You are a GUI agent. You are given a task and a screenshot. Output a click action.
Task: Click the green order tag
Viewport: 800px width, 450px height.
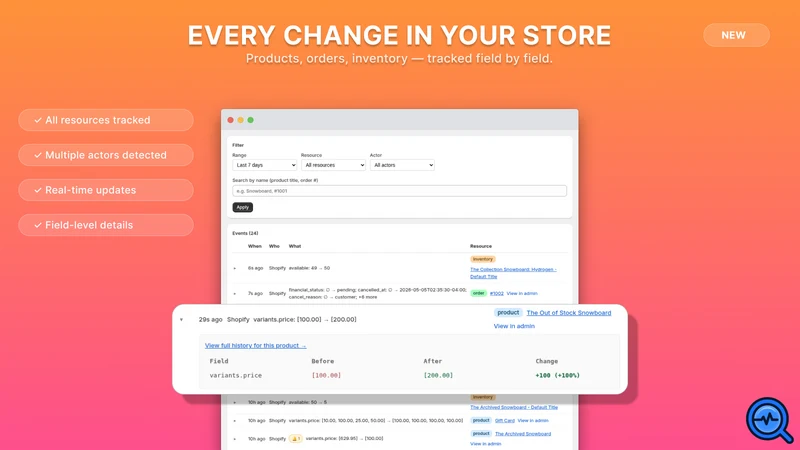point(478,293)
